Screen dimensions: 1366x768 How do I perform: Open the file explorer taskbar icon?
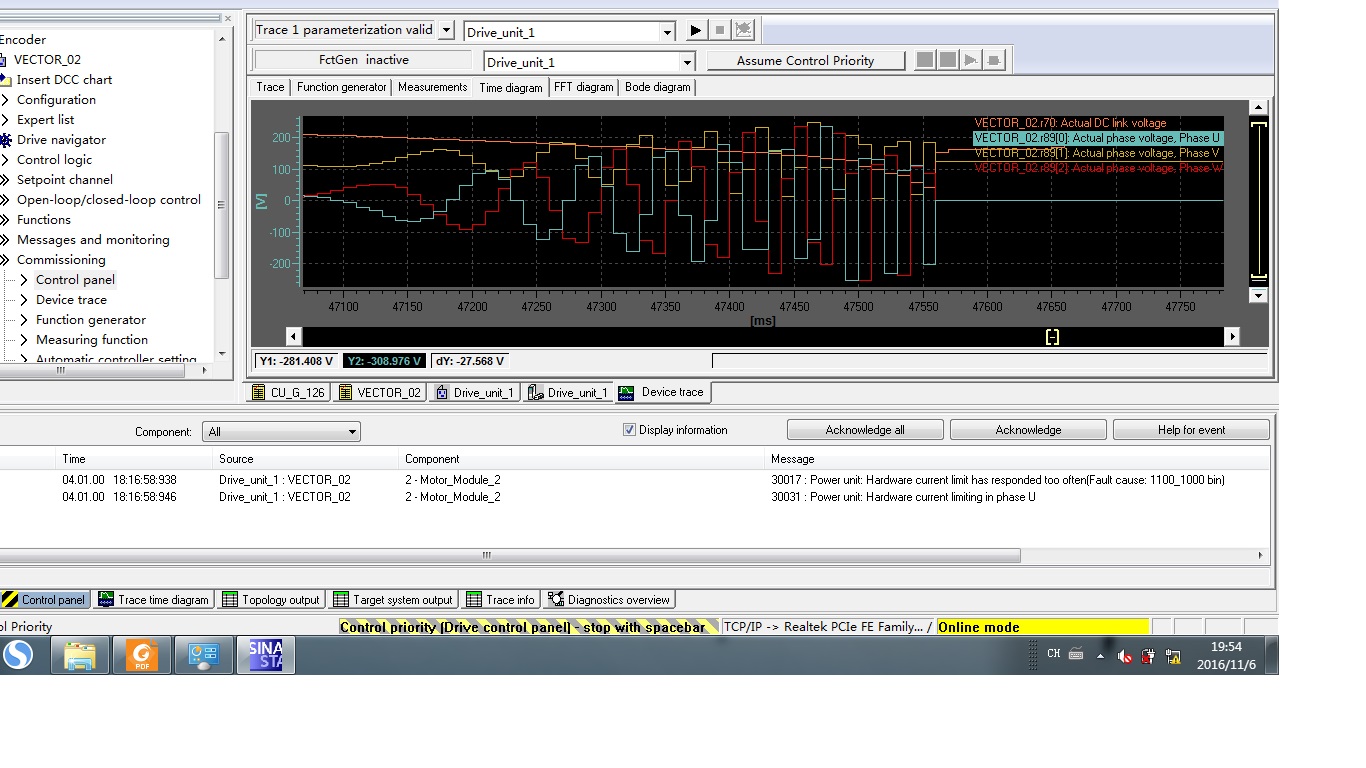coord(80,655)
